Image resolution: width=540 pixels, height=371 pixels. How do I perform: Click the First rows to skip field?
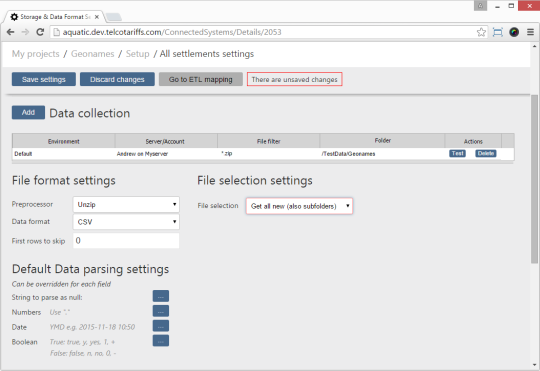point(126,240)
